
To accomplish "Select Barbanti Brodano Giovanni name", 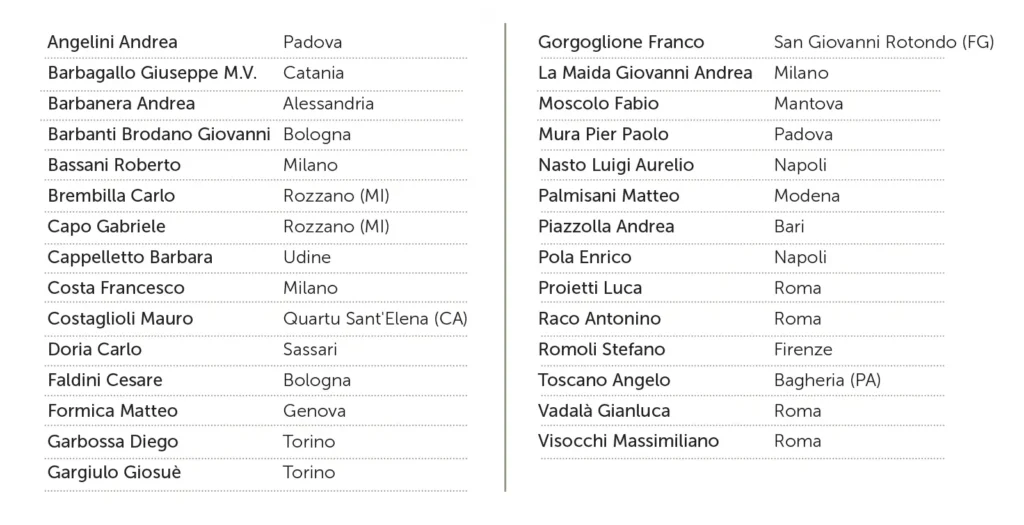I will (159, 134).
